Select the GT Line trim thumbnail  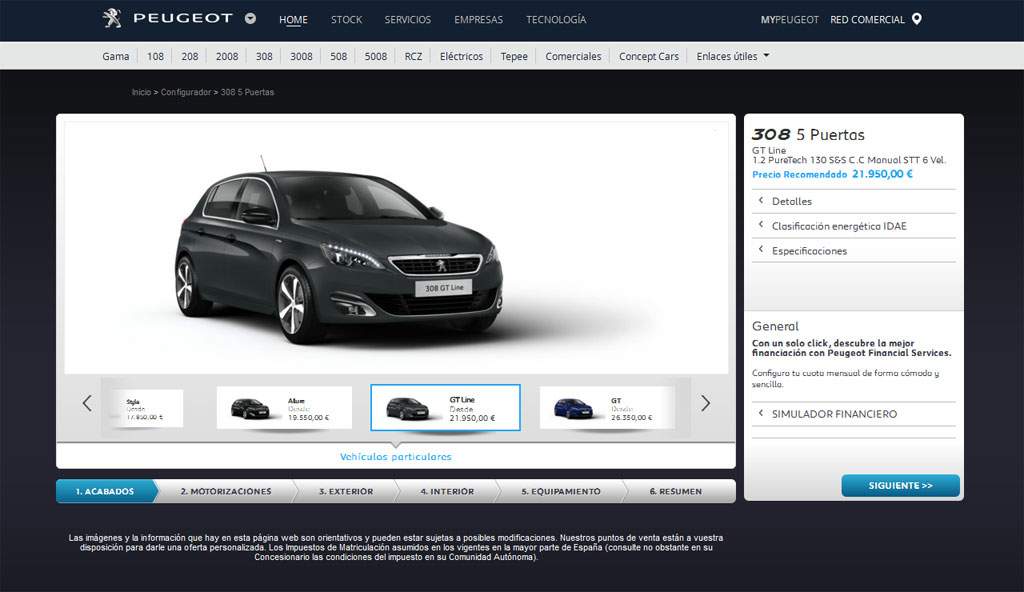click(x=445, y=408)
